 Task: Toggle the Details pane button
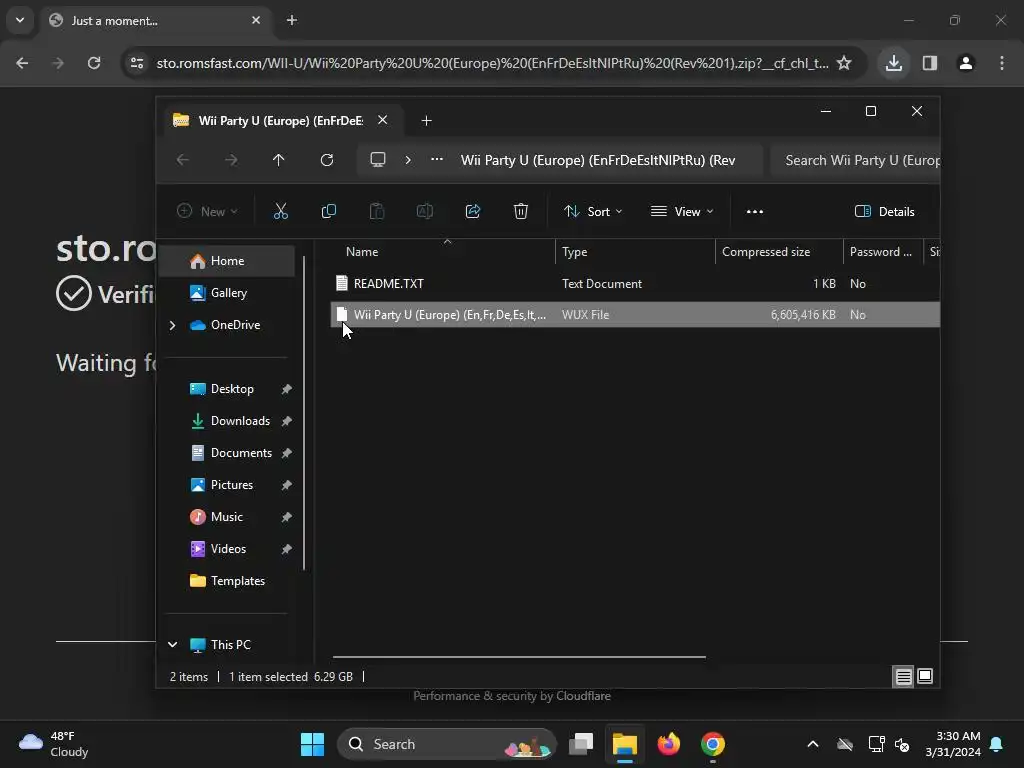[x=885, y=211]
